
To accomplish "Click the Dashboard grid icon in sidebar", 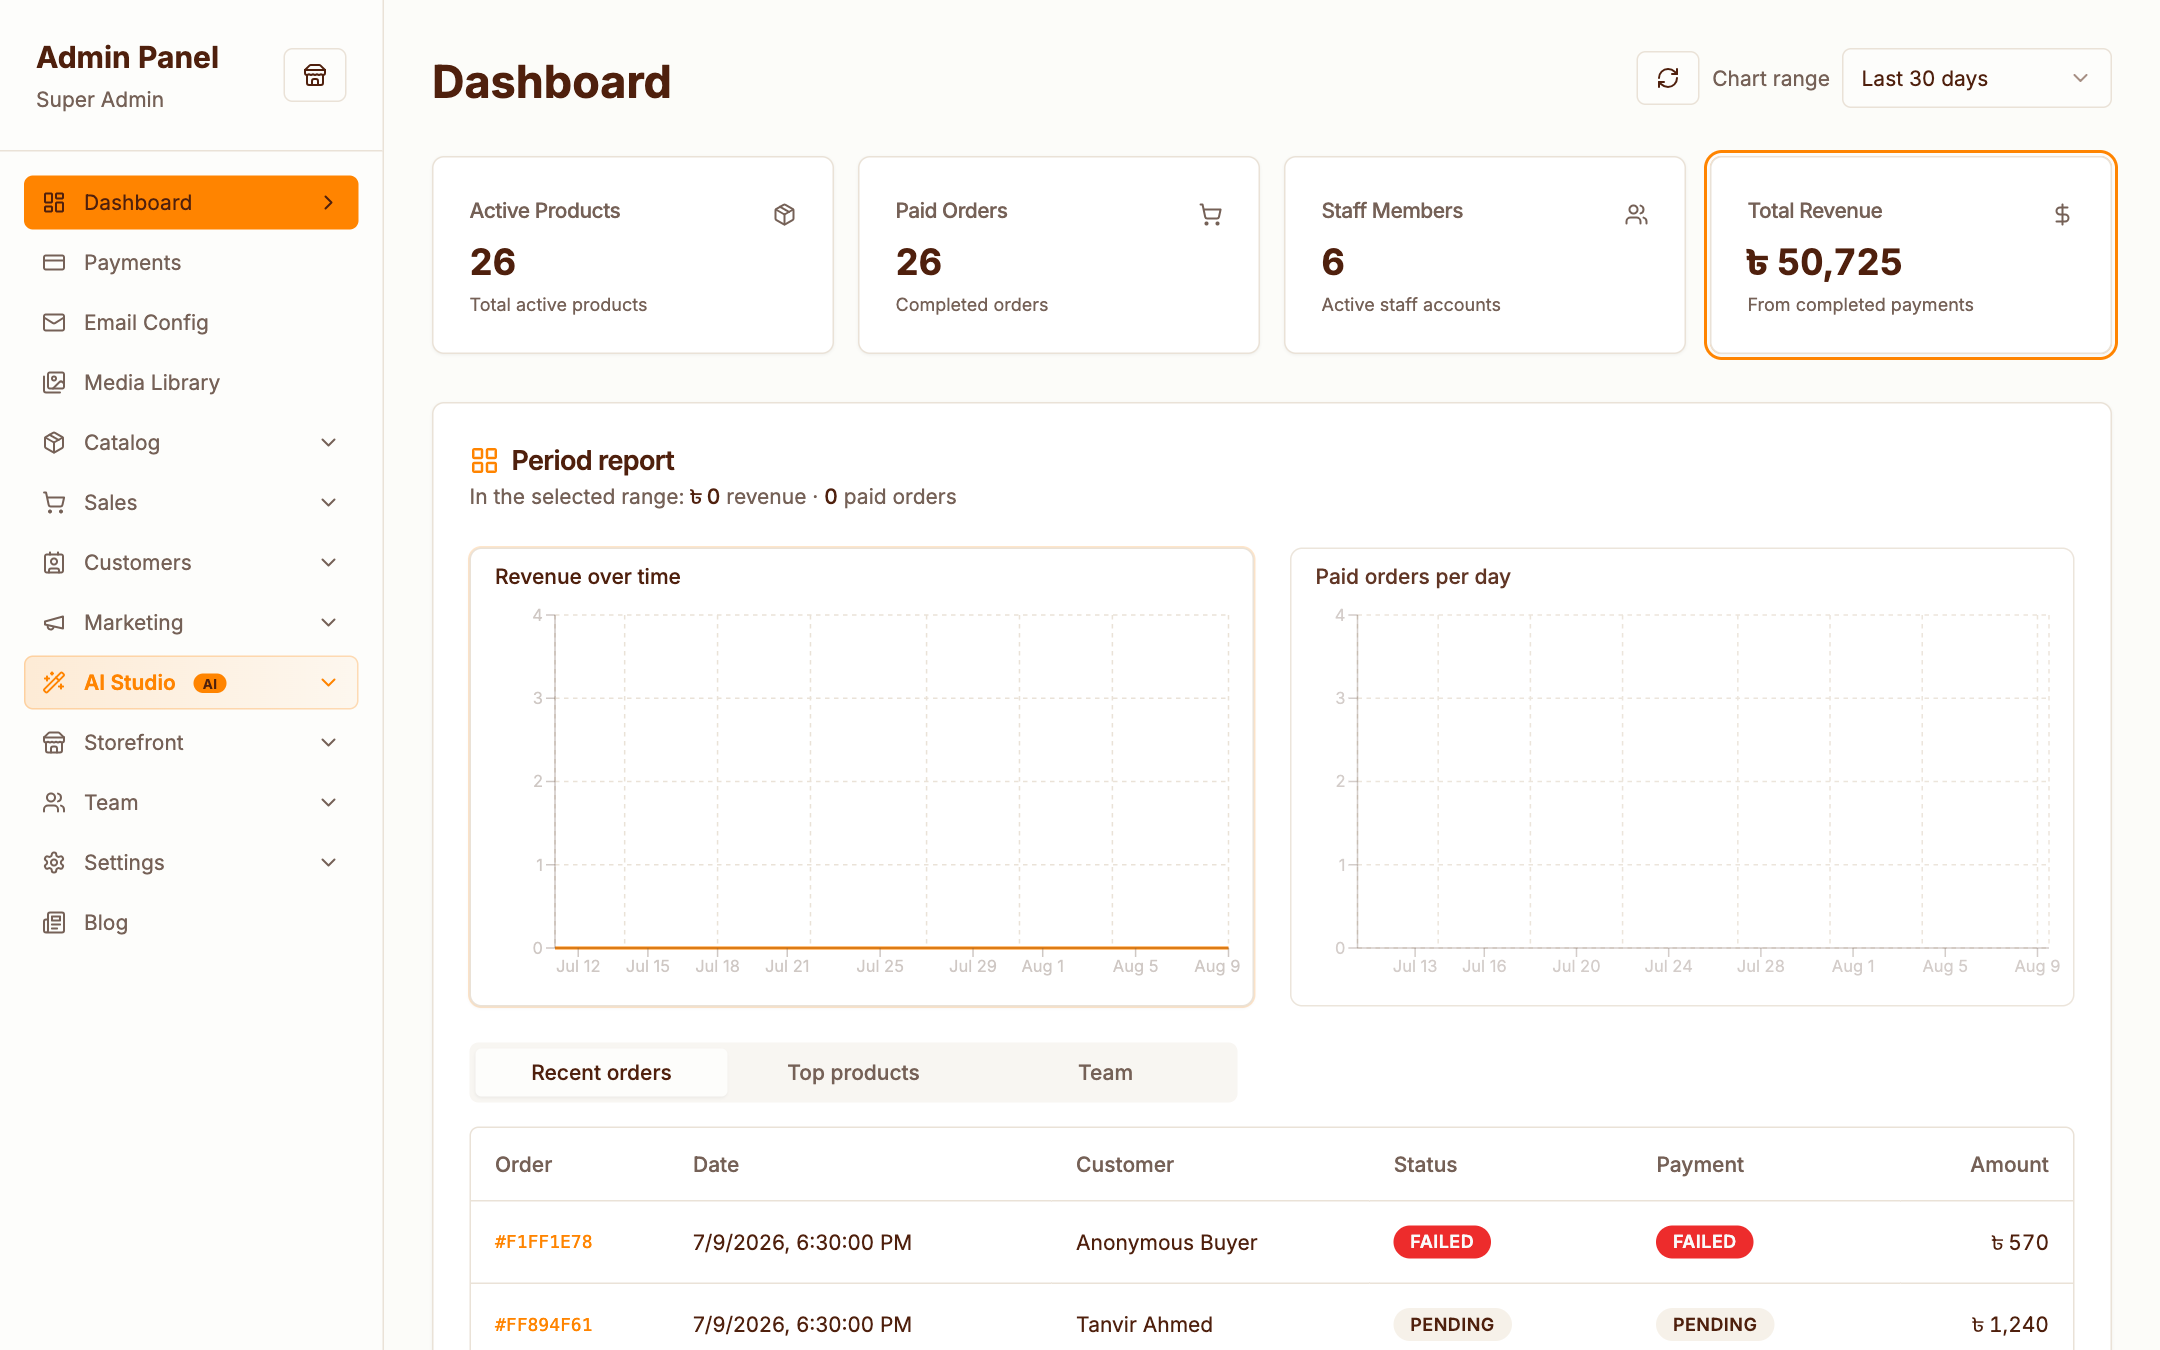I will 54,202.
